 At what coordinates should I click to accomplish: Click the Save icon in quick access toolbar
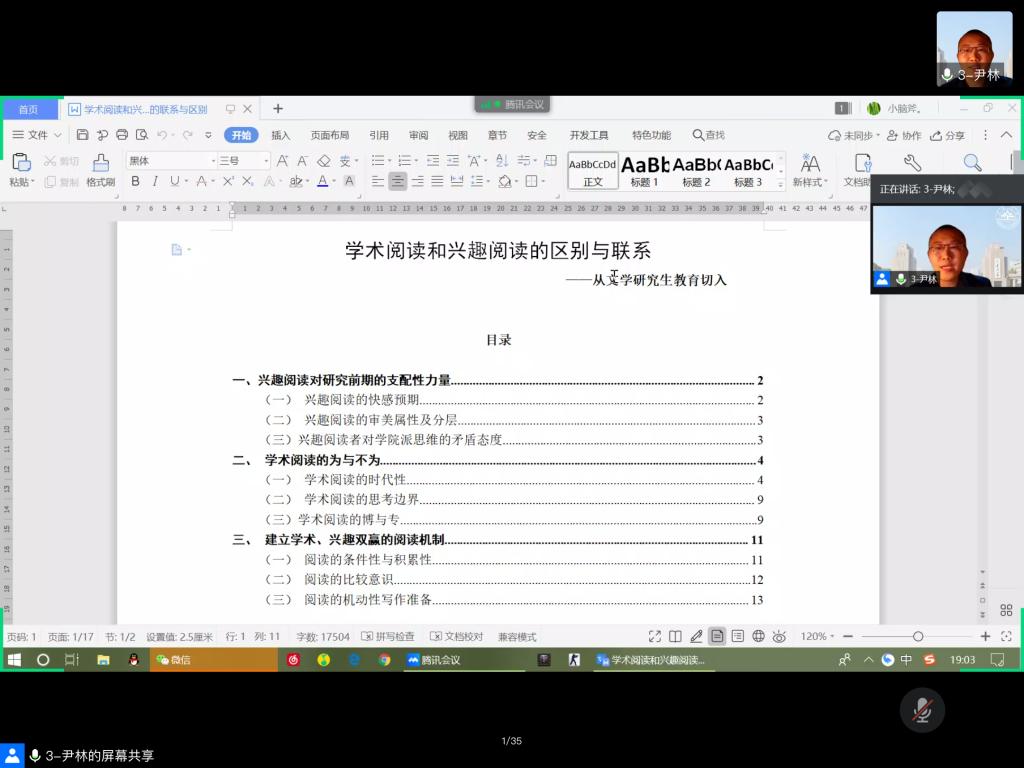(x=82, y=135)
